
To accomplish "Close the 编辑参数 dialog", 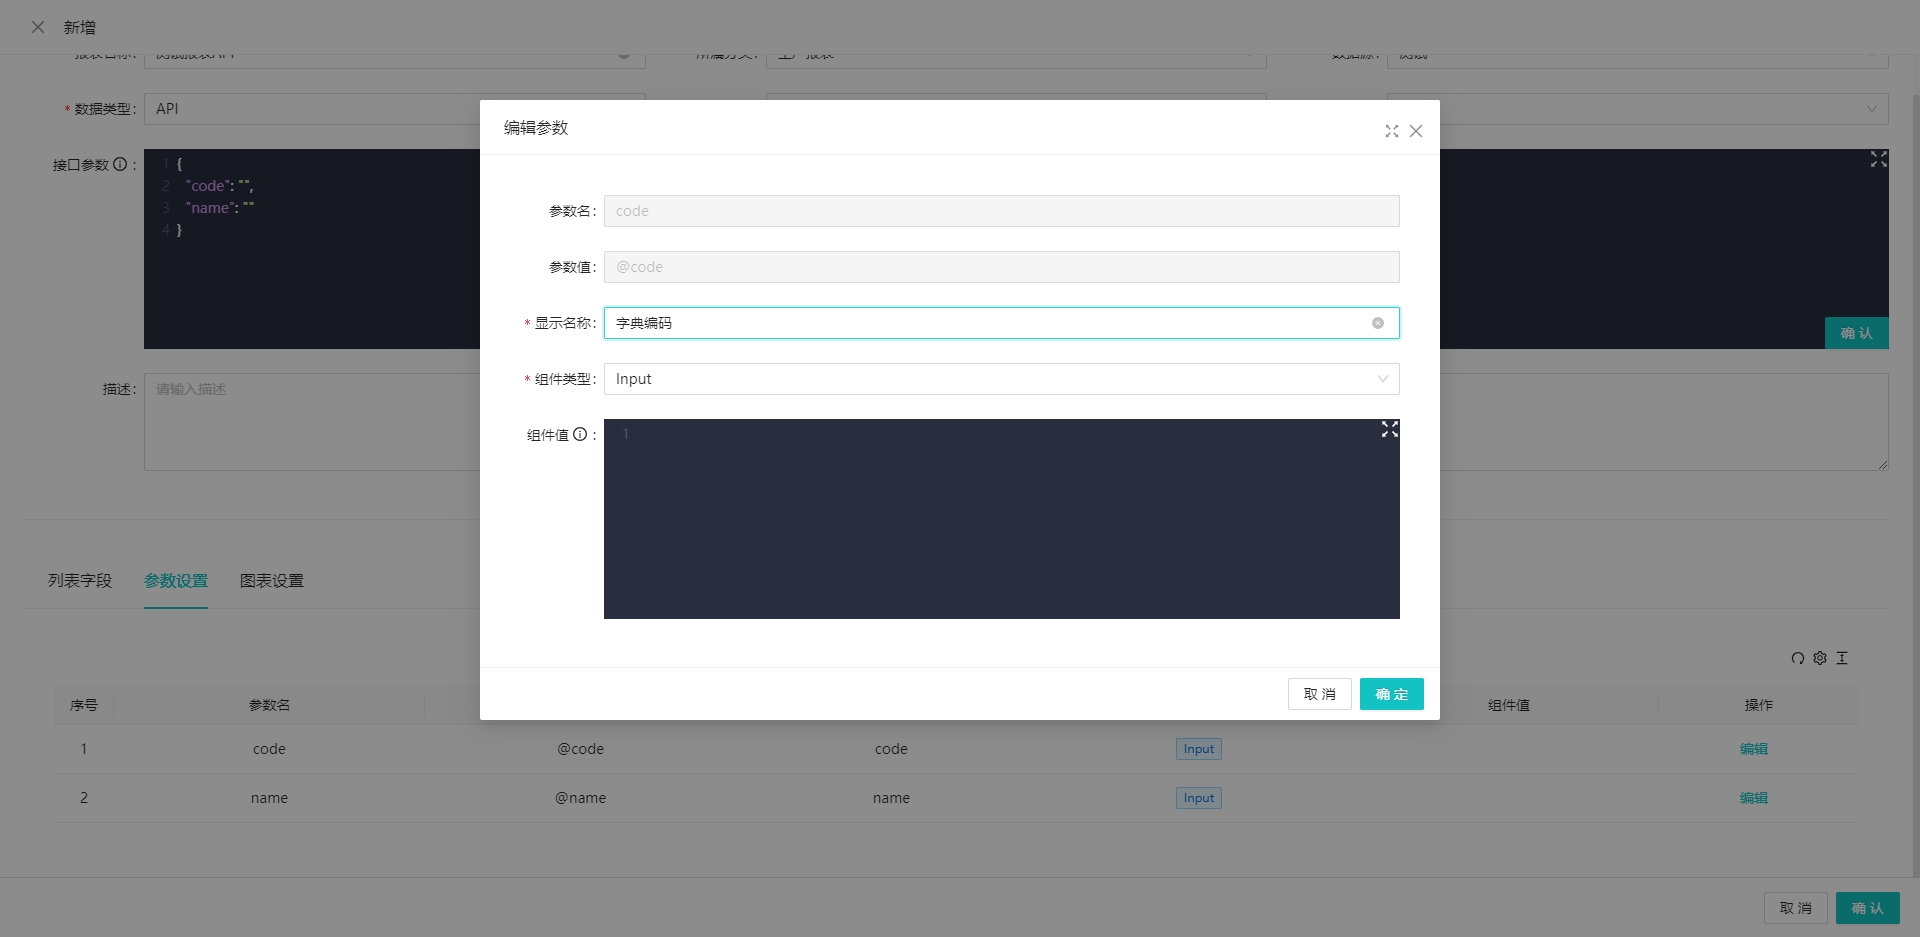I will (x=1416, y=131).
